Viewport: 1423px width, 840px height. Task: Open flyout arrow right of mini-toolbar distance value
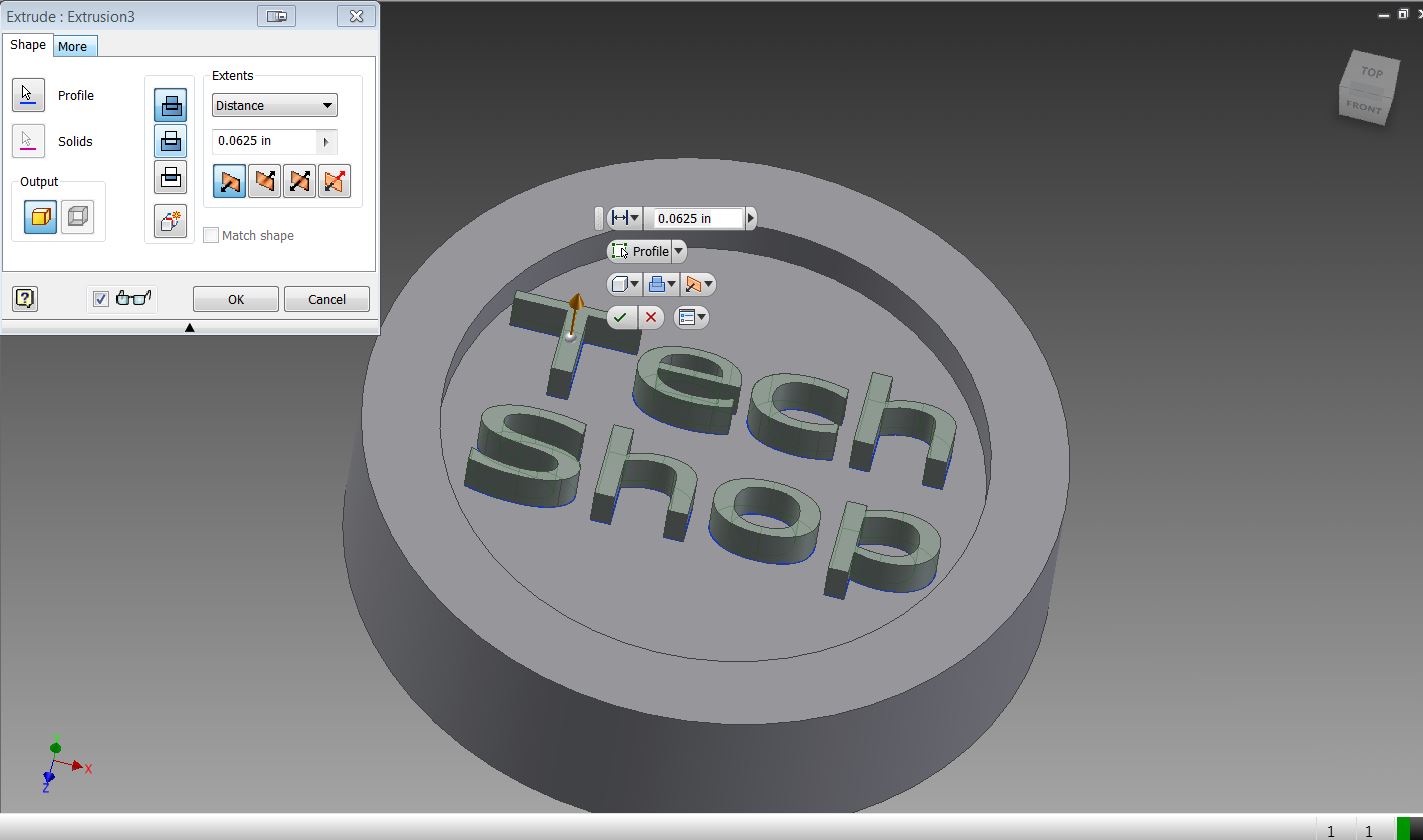(751, 218)
